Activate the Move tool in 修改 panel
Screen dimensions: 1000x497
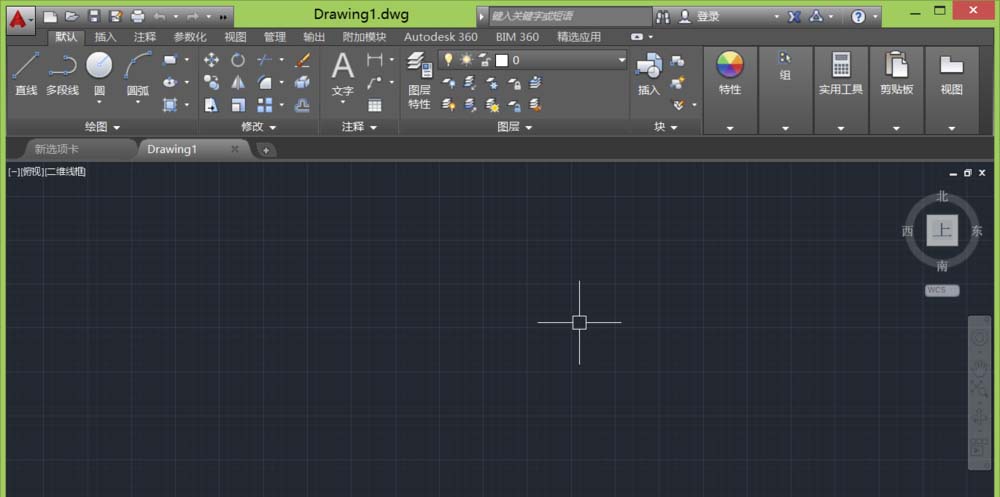211,61
